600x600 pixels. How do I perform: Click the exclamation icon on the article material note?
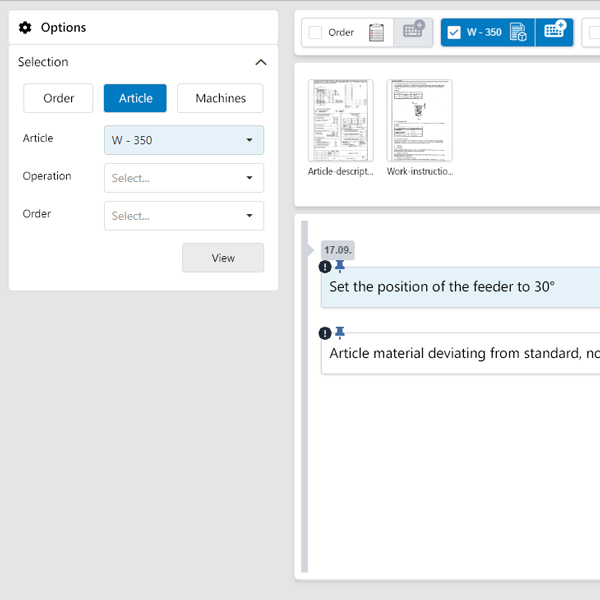325,333
